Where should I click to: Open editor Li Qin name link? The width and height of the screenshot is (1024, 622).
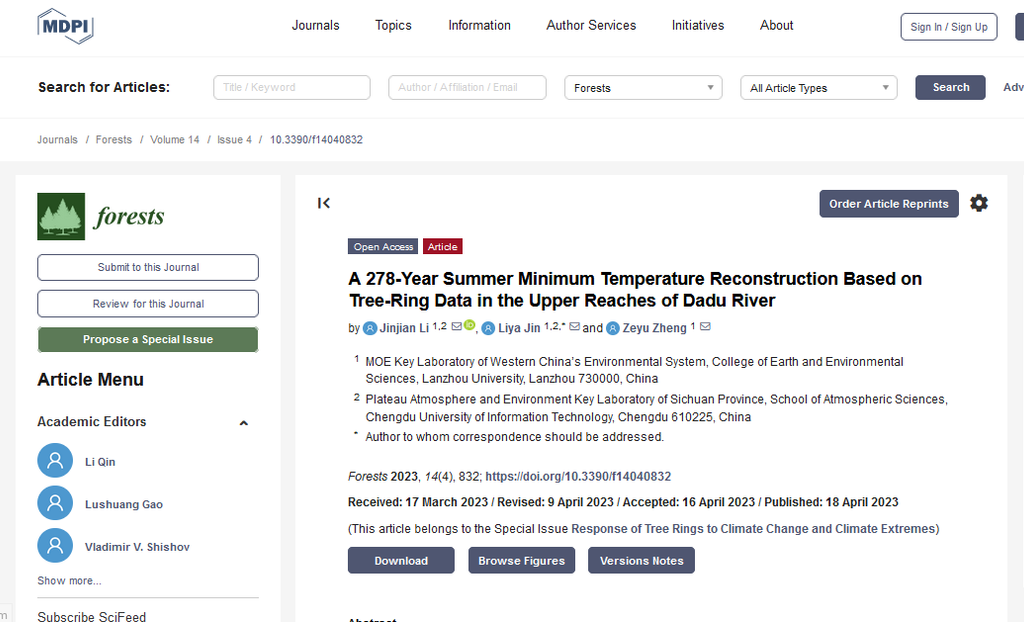(100, 462)
